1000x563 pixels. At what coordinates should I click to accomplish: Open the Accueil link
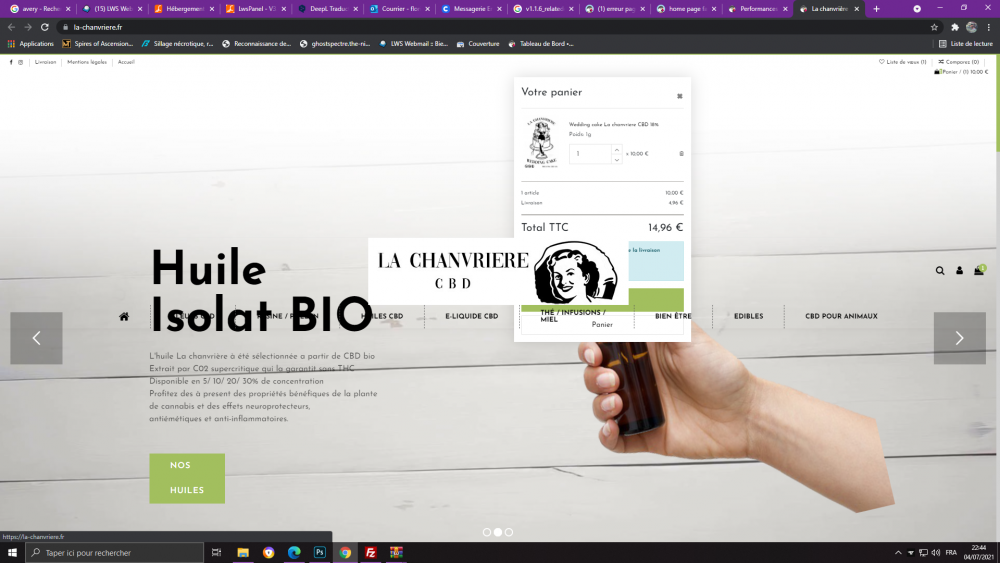point(126,62)
